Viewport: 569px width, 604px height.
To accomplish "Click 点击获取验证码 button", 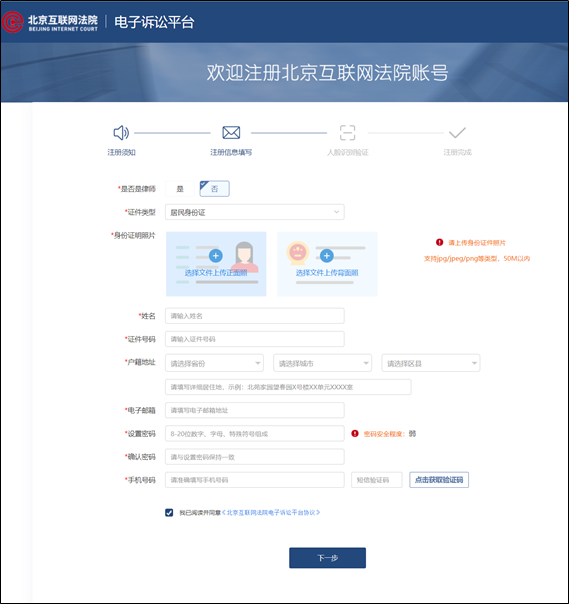I will (439, 480).
